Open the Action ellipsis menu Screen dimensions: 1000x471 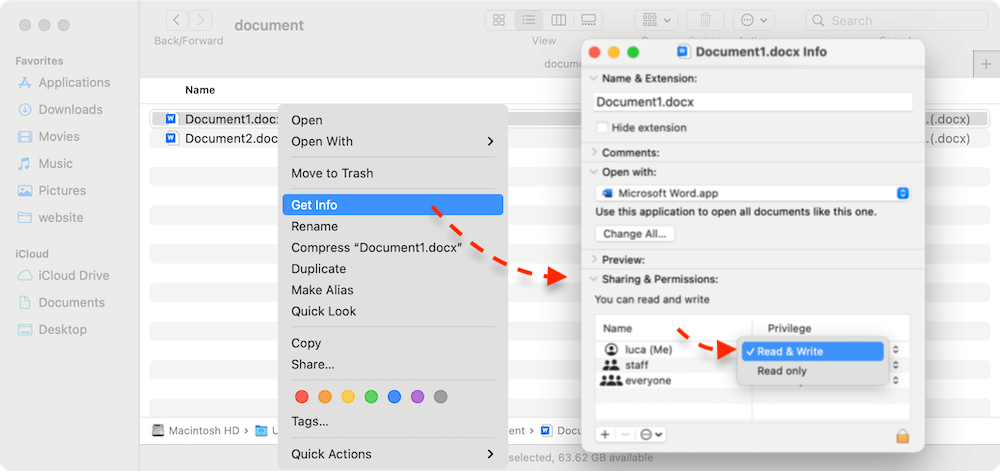[x=753, y=20]
